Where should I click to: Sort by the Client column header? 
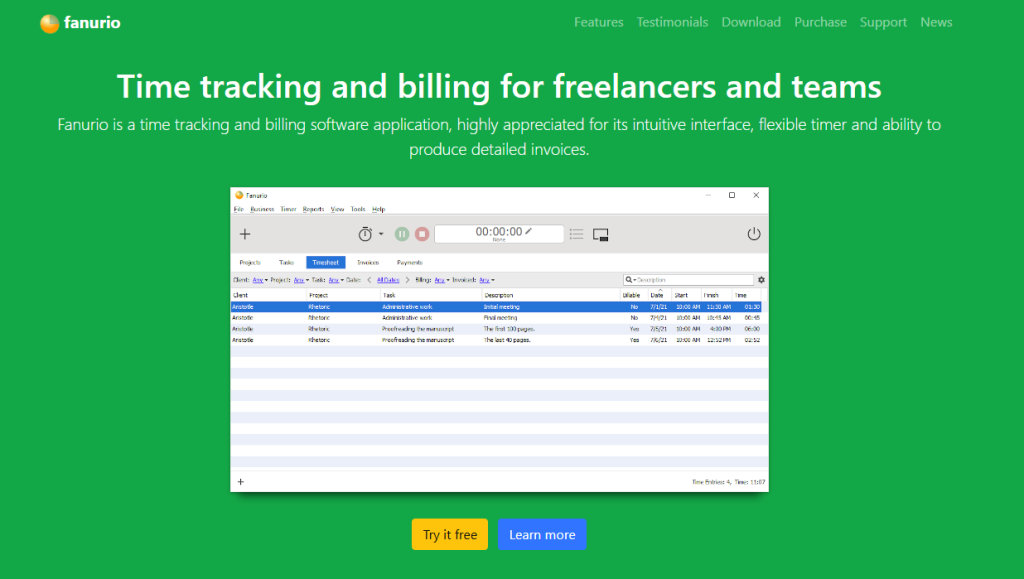[x=268, y=295]
